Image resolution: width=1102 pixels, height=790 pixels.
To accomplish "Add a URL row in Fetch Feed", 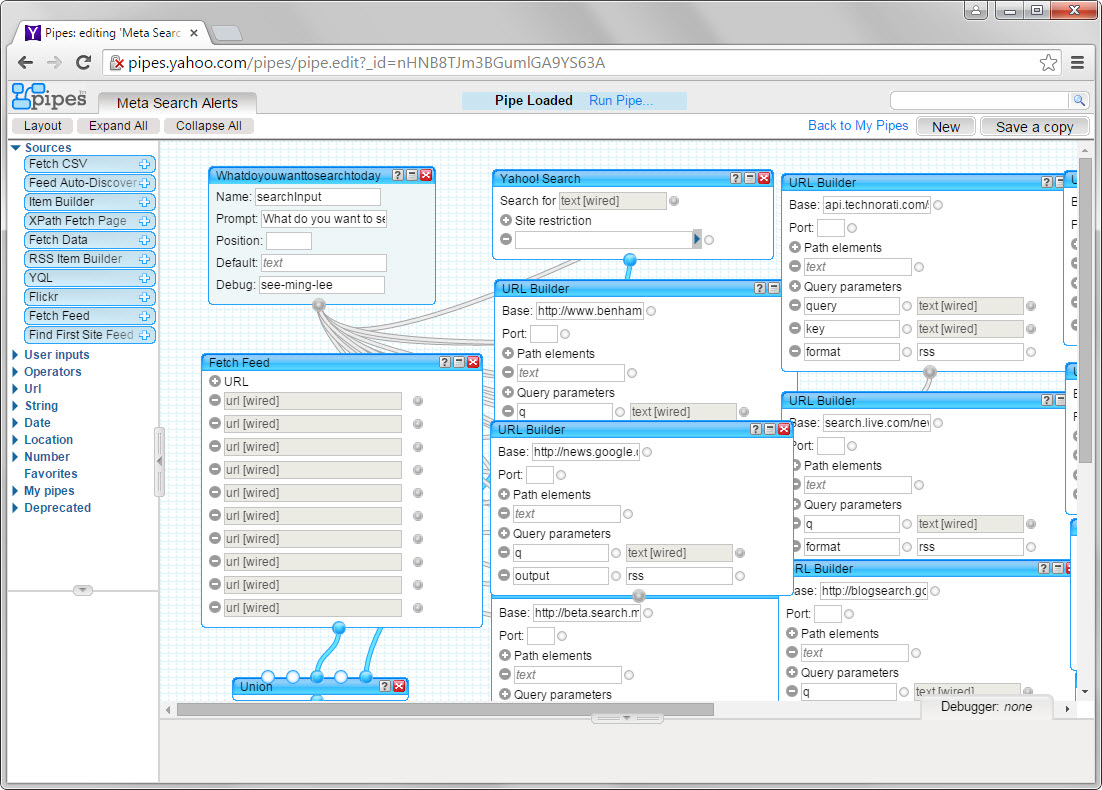I will (x=215, y=382).
